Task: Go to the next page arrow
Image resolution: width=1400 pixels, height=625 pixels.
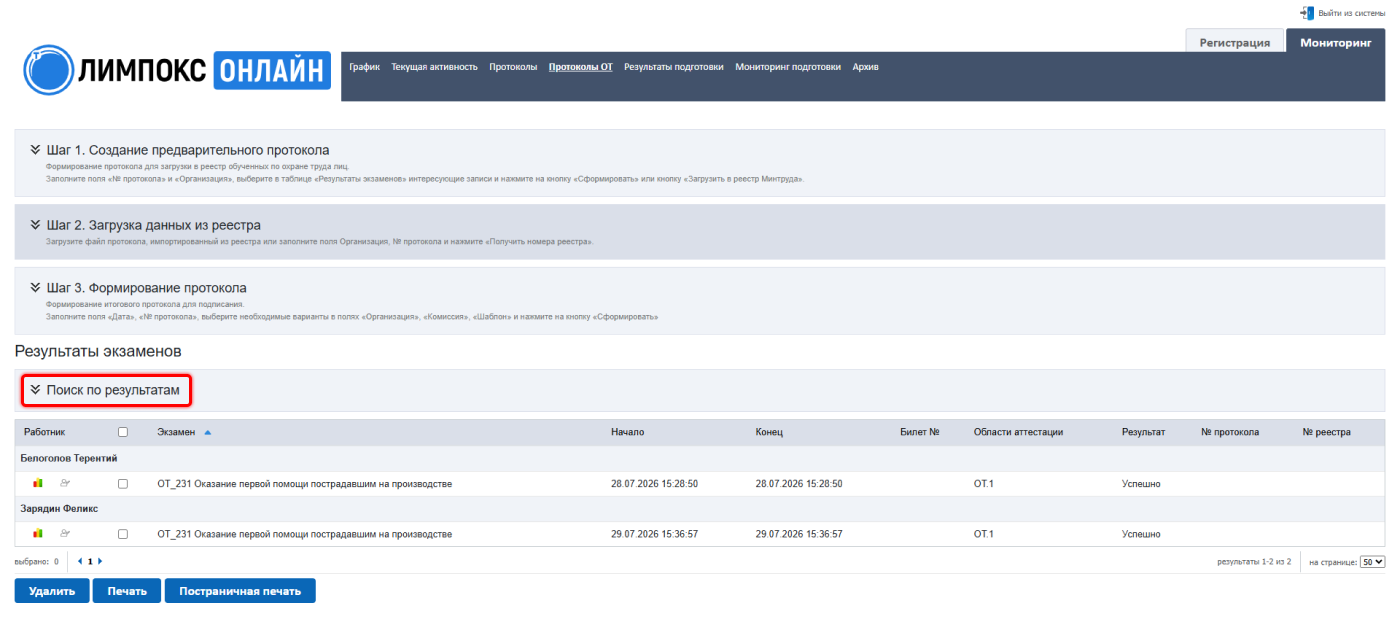Action: (x=100, y=562)
